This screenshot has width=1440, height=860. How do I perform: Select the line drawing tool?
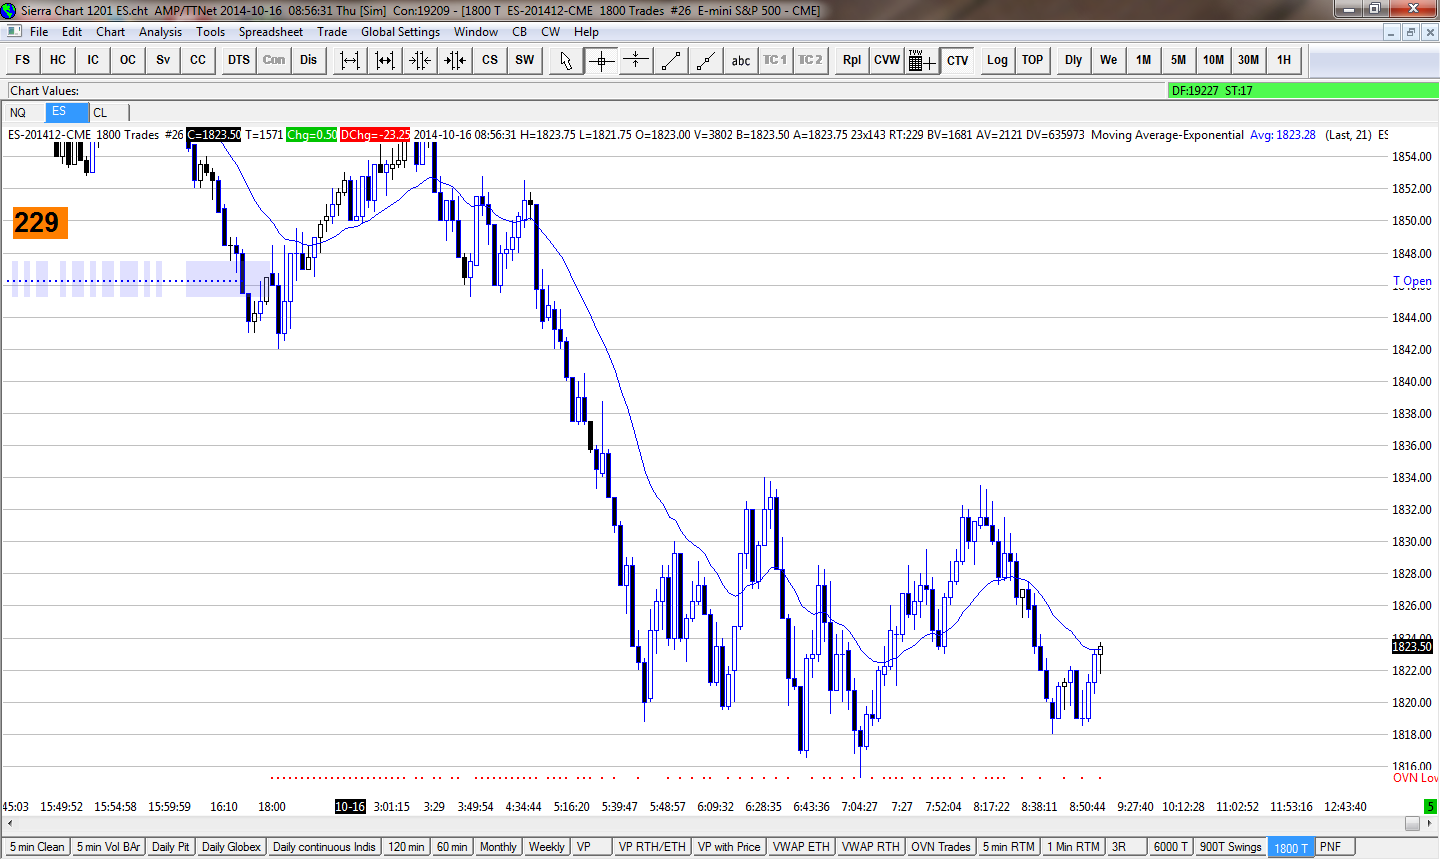671,60
